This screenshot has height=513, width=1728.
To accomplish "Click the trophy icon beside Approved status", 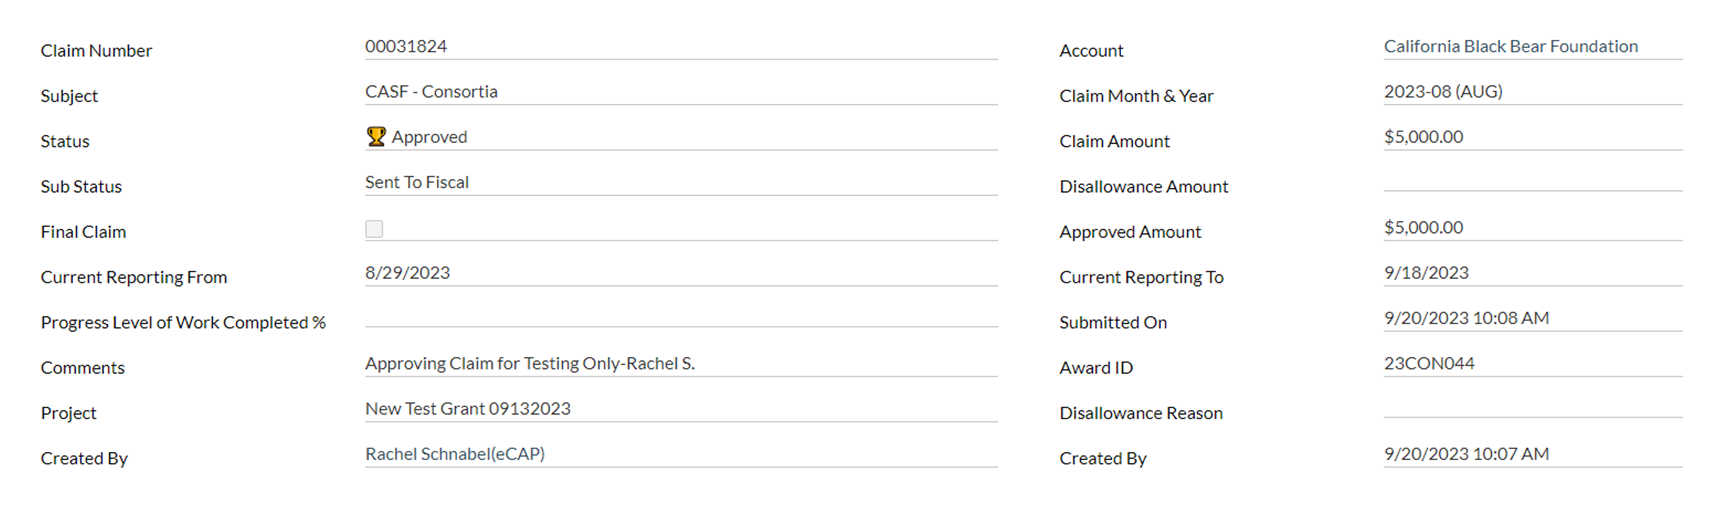I will coord(376,137).
